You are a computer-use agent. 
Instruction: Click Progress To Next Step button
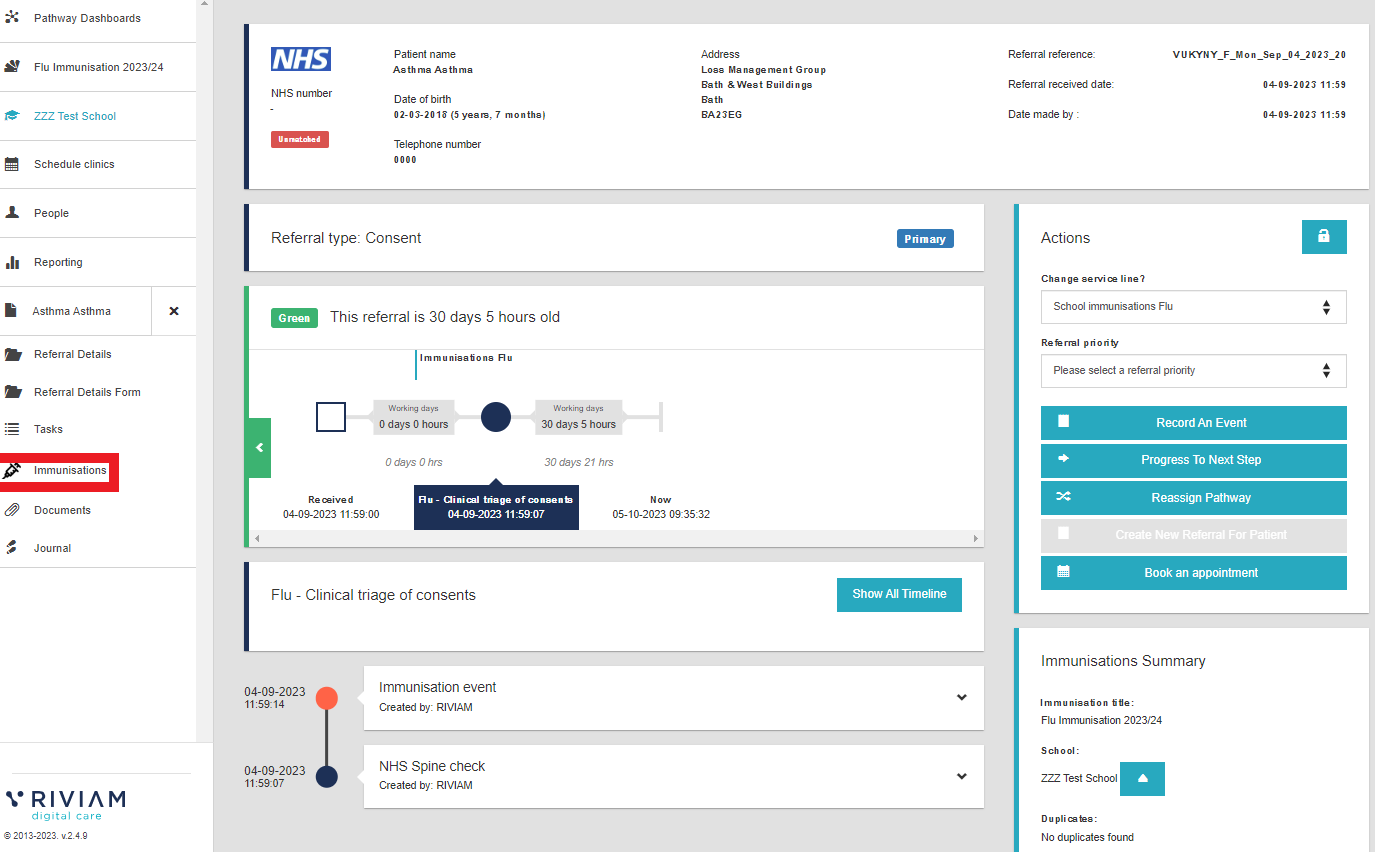coord(1193,460)
